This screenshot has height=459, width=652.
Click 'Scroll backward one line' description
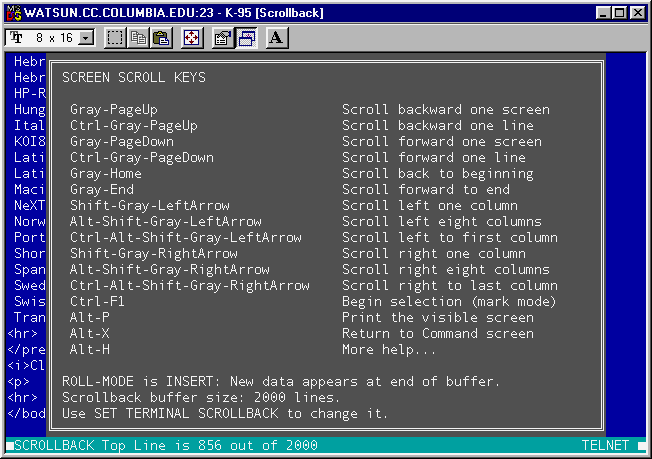tap(438, 126)
